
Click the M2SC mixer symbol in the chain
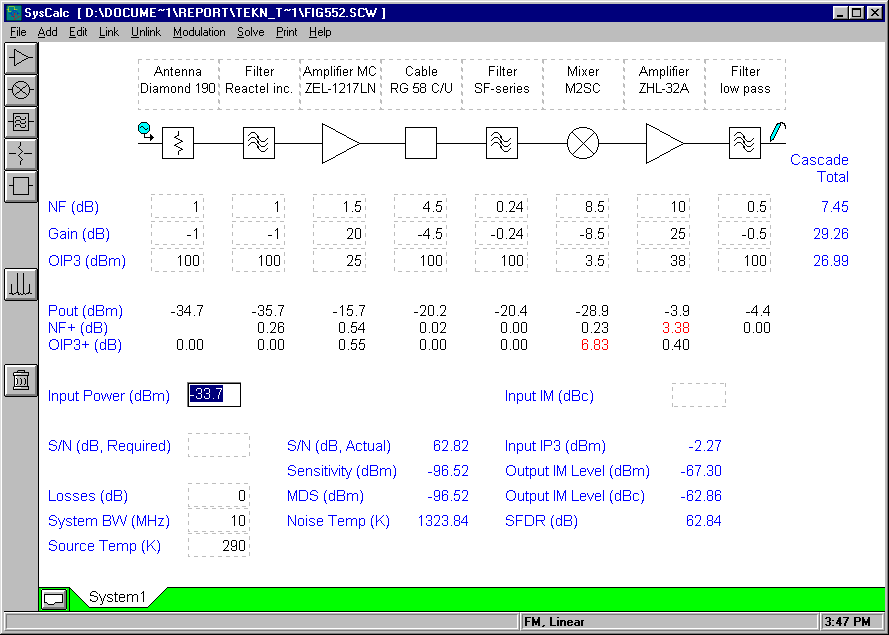(x=582, y=143)
